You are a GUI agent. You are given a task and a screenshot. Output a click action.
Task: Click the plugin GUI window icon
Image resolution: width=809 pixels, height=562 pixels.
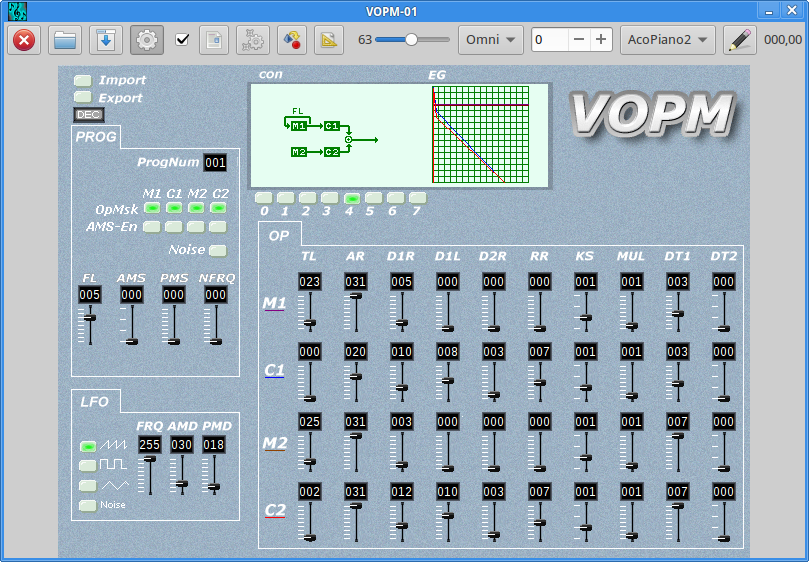[214, 40]
